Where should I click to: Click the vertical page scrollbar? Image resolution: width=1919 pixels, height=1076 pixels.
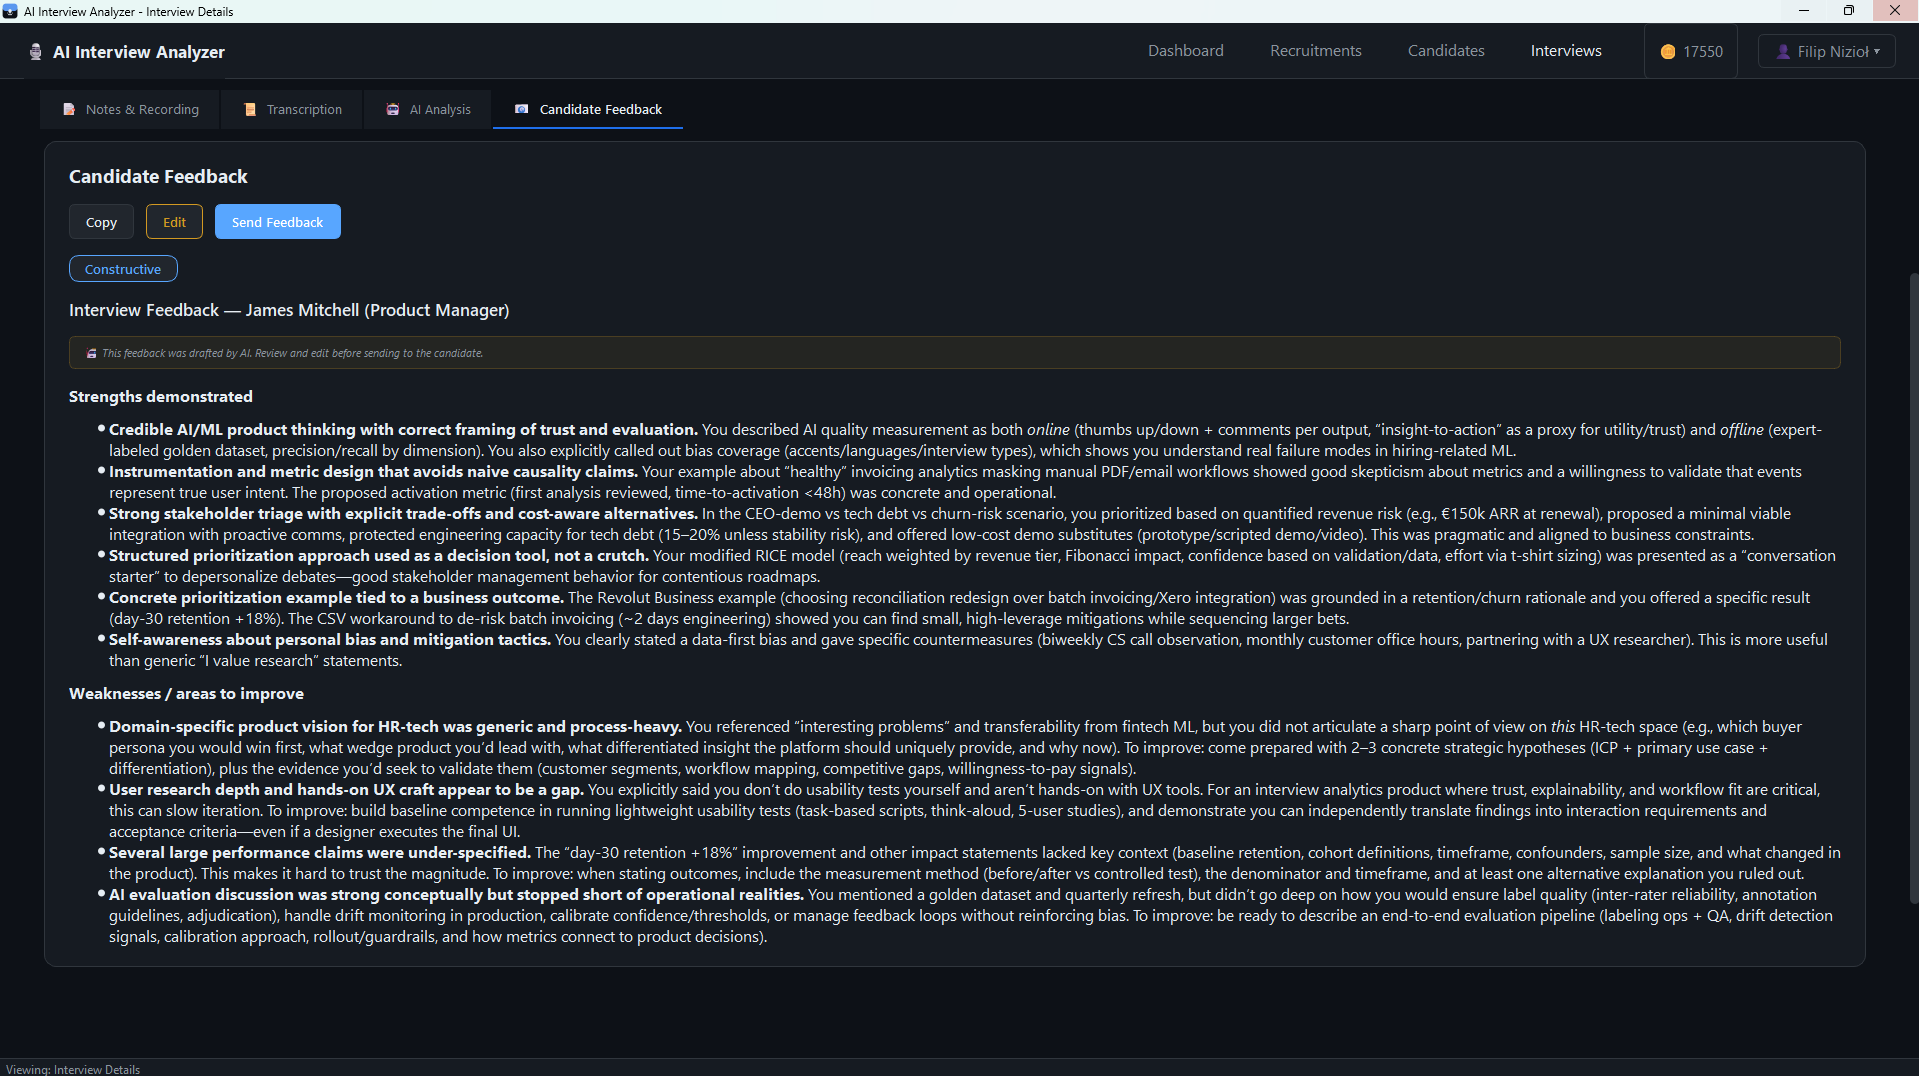click(1913, 590)
